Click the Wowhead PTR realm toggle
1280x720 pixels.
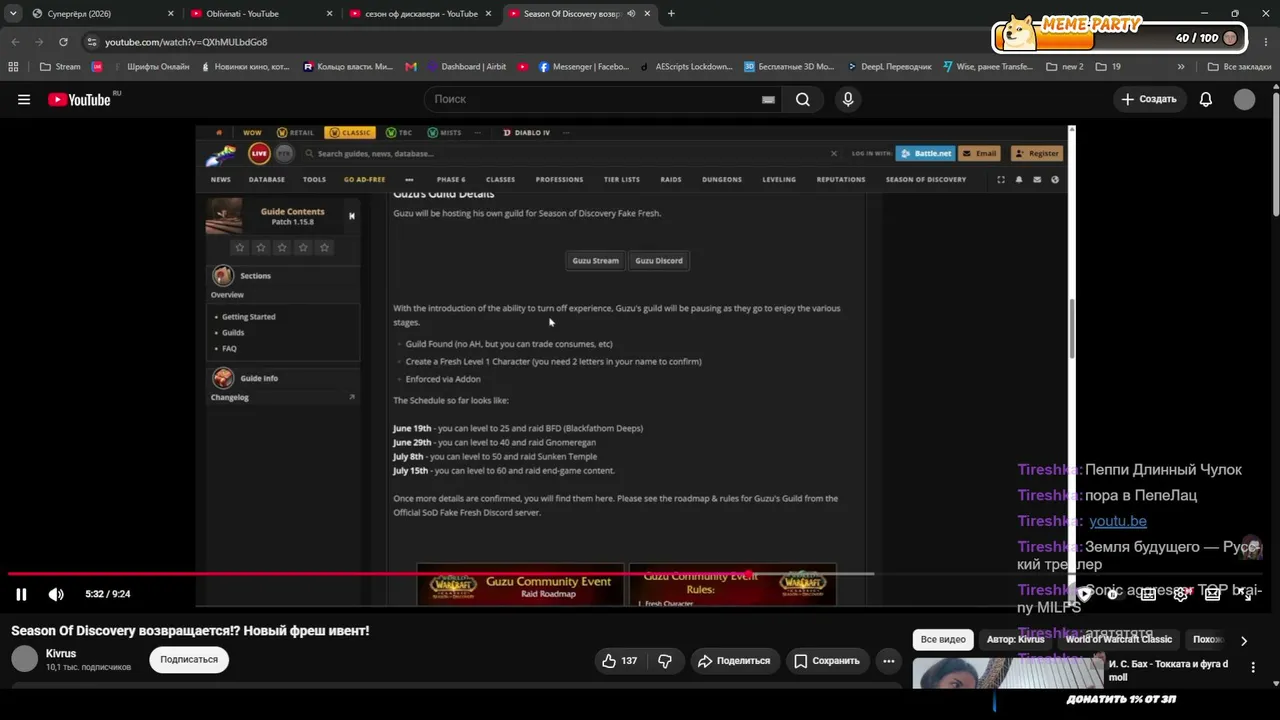(x=284, y=153)
